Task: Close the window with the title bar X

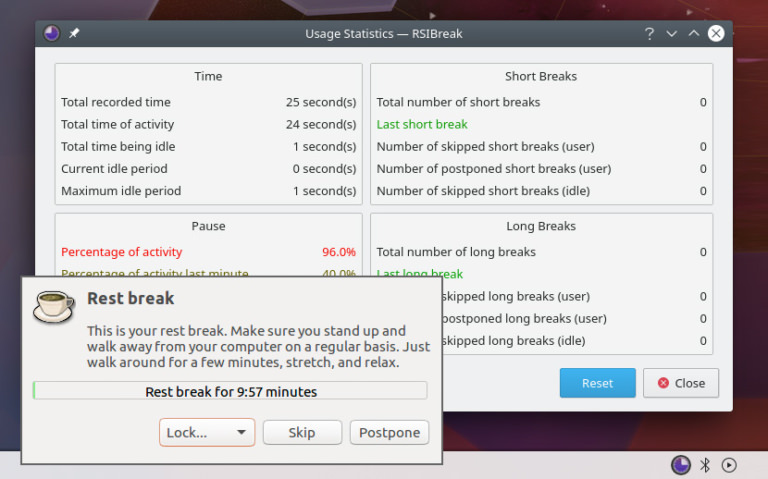Action: (716, 33)
